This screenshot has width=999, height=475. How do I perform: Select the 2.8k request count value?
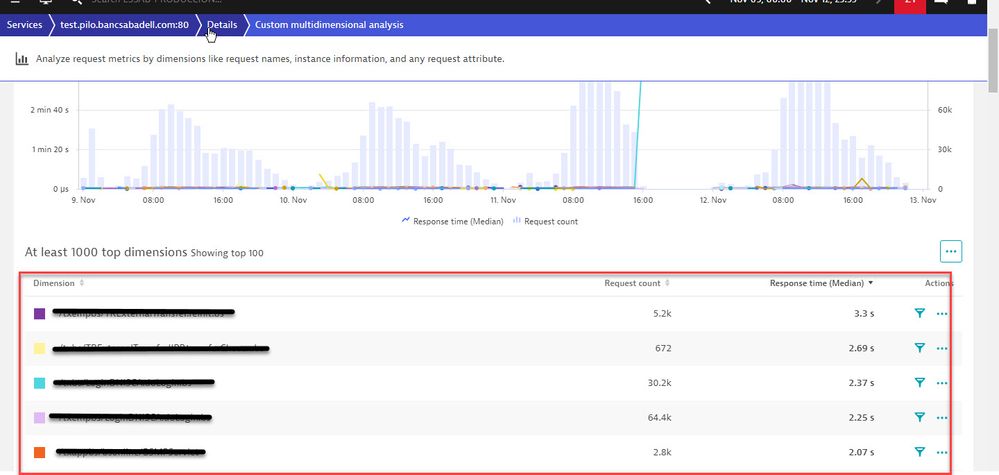click(662, 452)
